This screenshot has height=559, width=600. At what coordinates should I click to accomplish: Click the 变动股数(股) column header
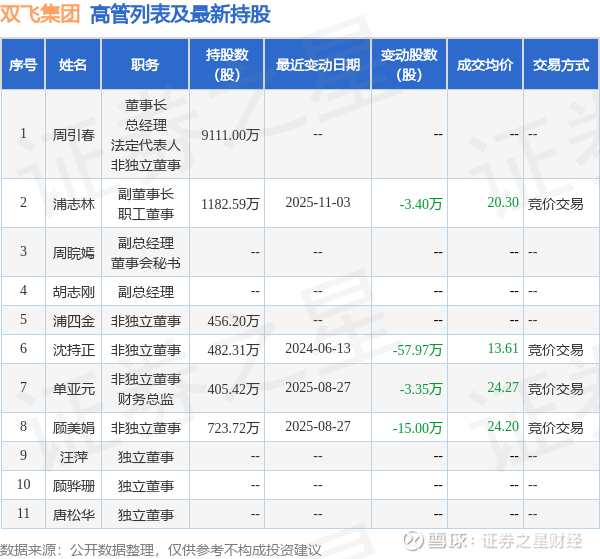click(x=409, y=65)
